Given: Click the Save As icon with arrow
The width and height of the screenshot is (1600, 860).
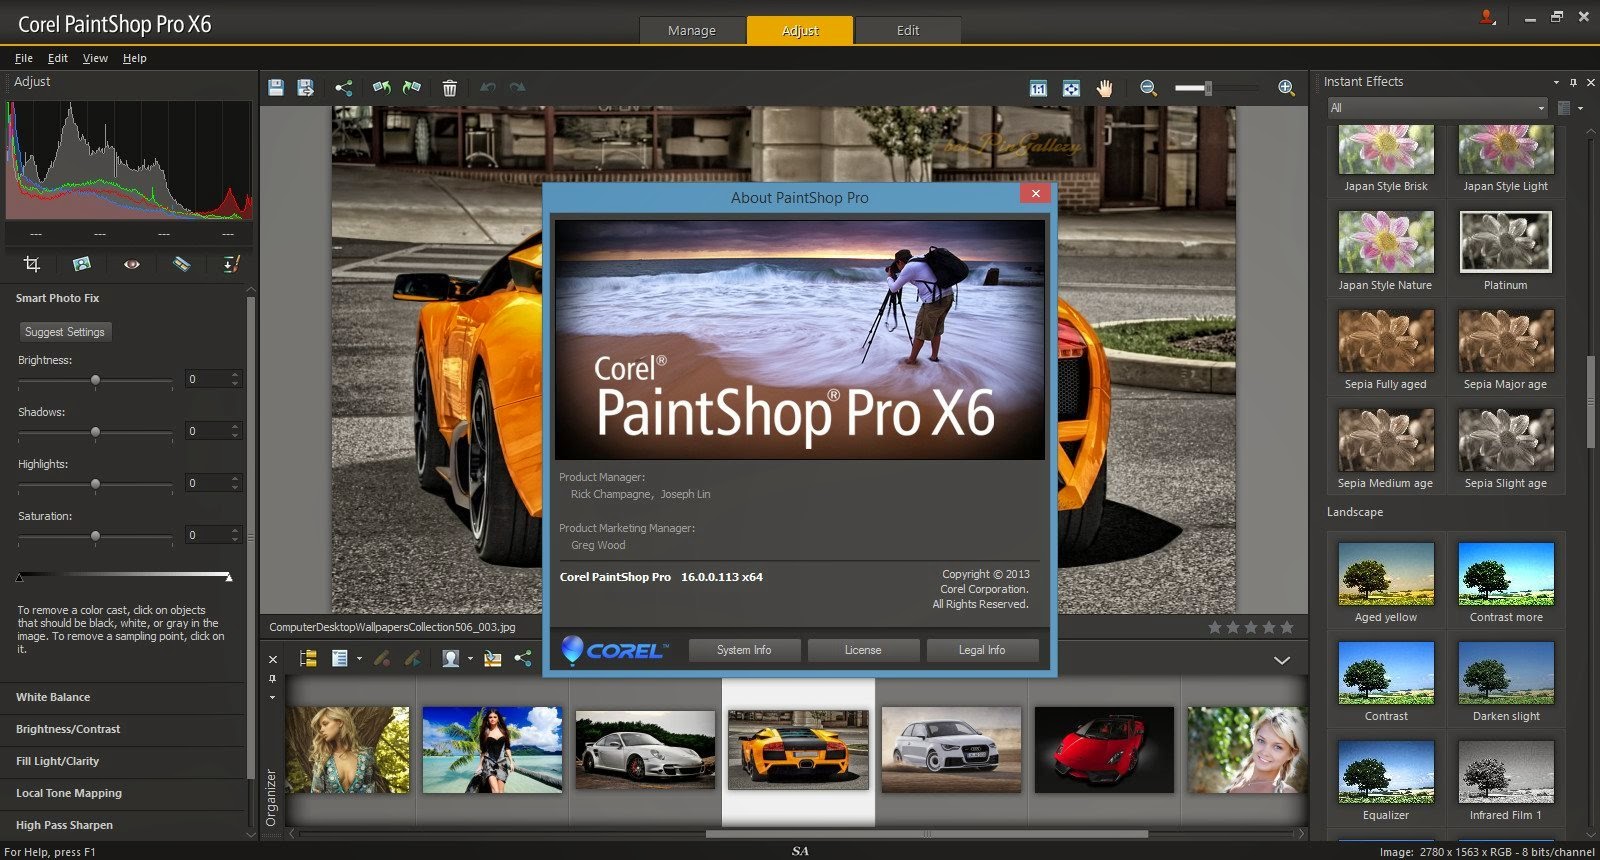Looking at the screenshot, I should (306, 88).
